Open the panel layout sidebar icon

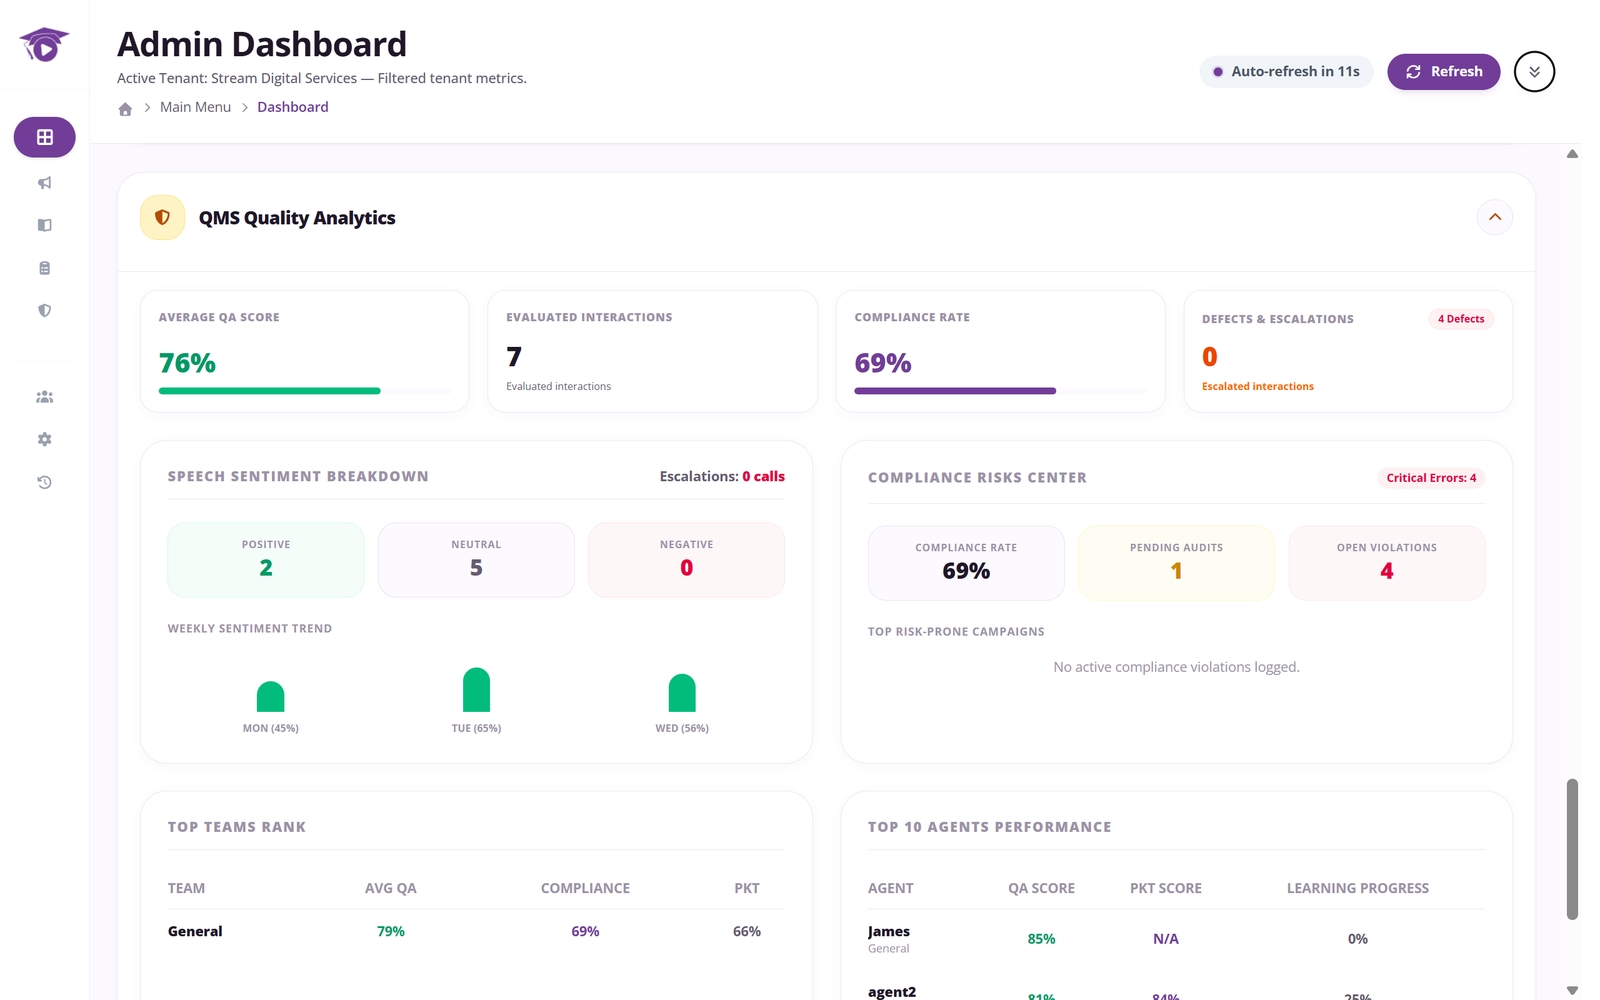tap(44, 225)
